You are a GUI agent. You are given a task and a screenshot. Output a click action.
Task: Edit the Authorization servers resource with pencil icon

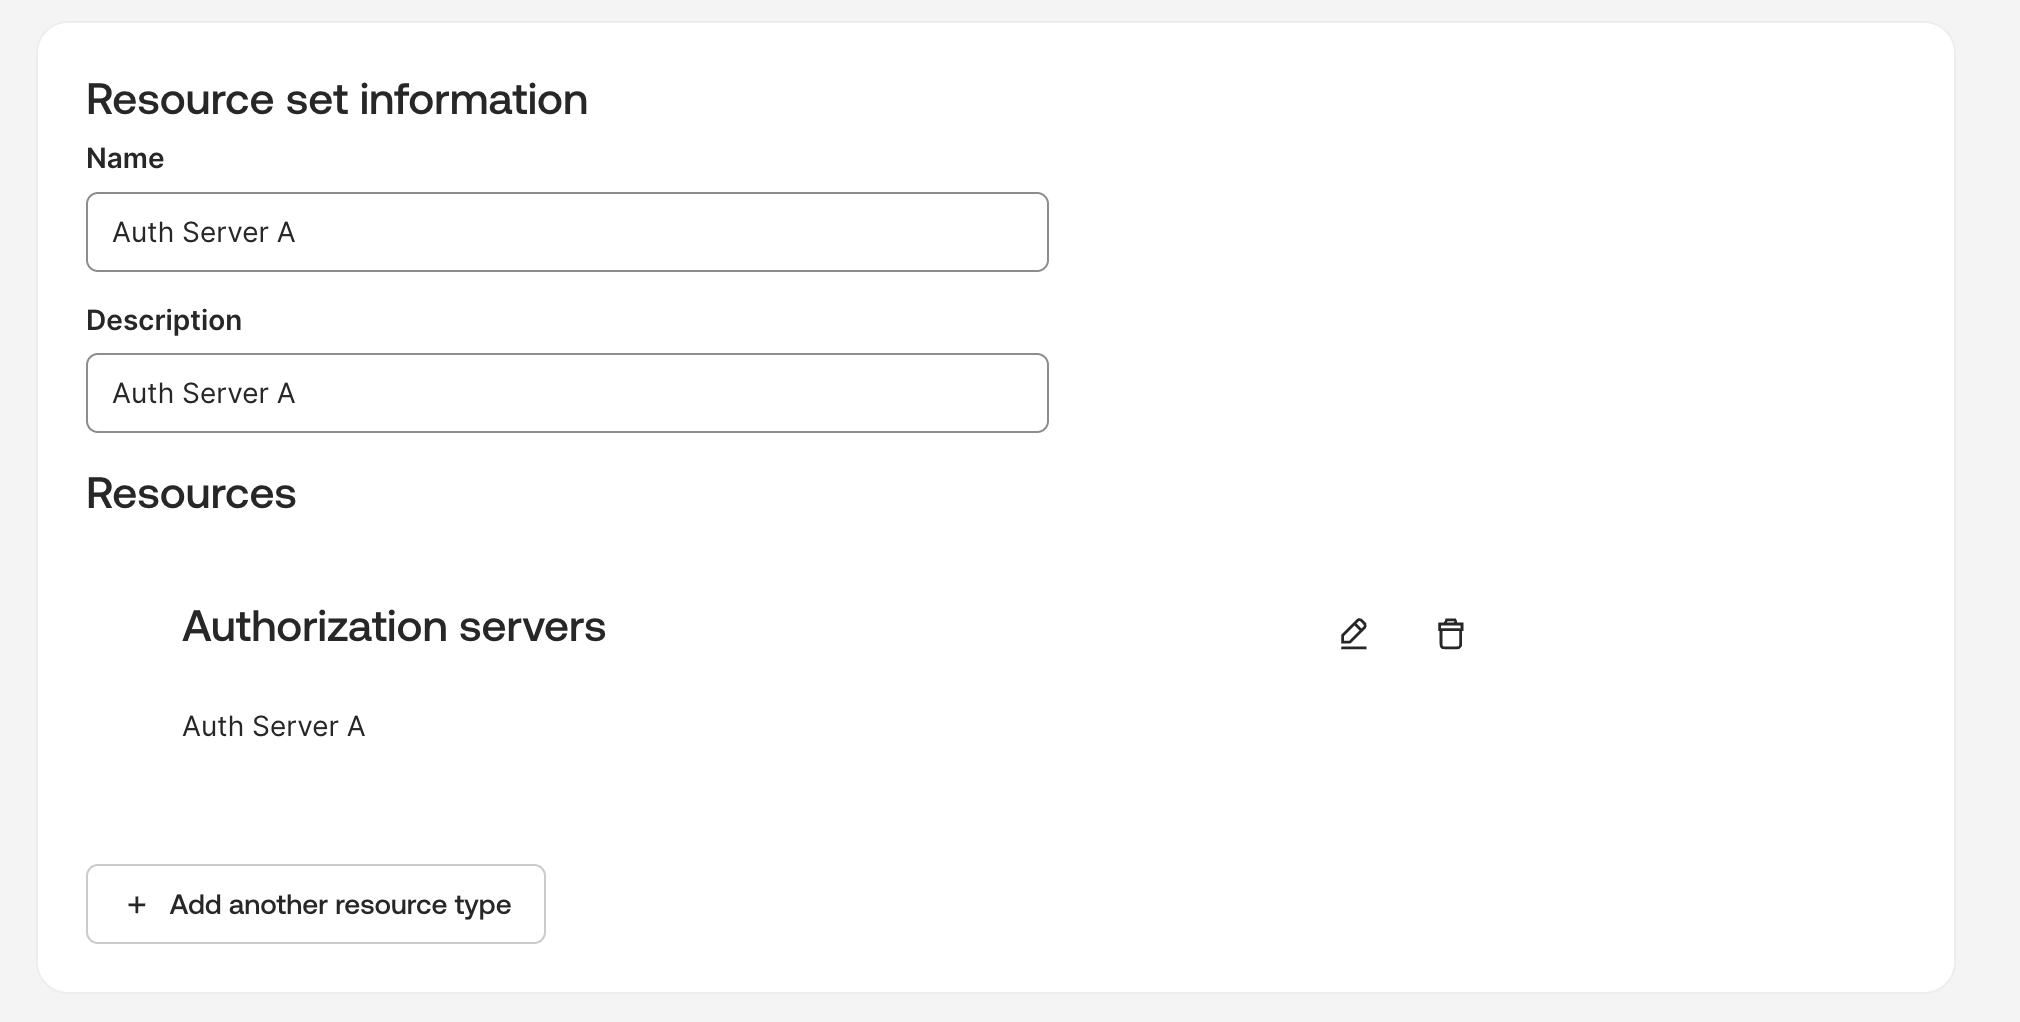[1353, 634]
